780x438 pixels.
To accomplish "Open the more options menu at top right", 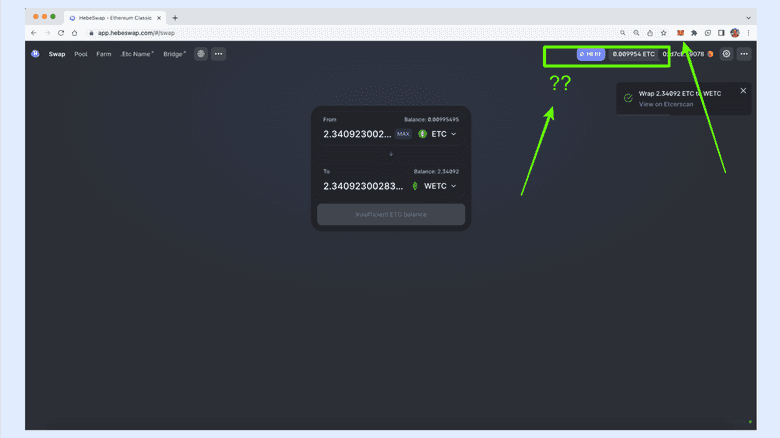I will coord(744,54).
